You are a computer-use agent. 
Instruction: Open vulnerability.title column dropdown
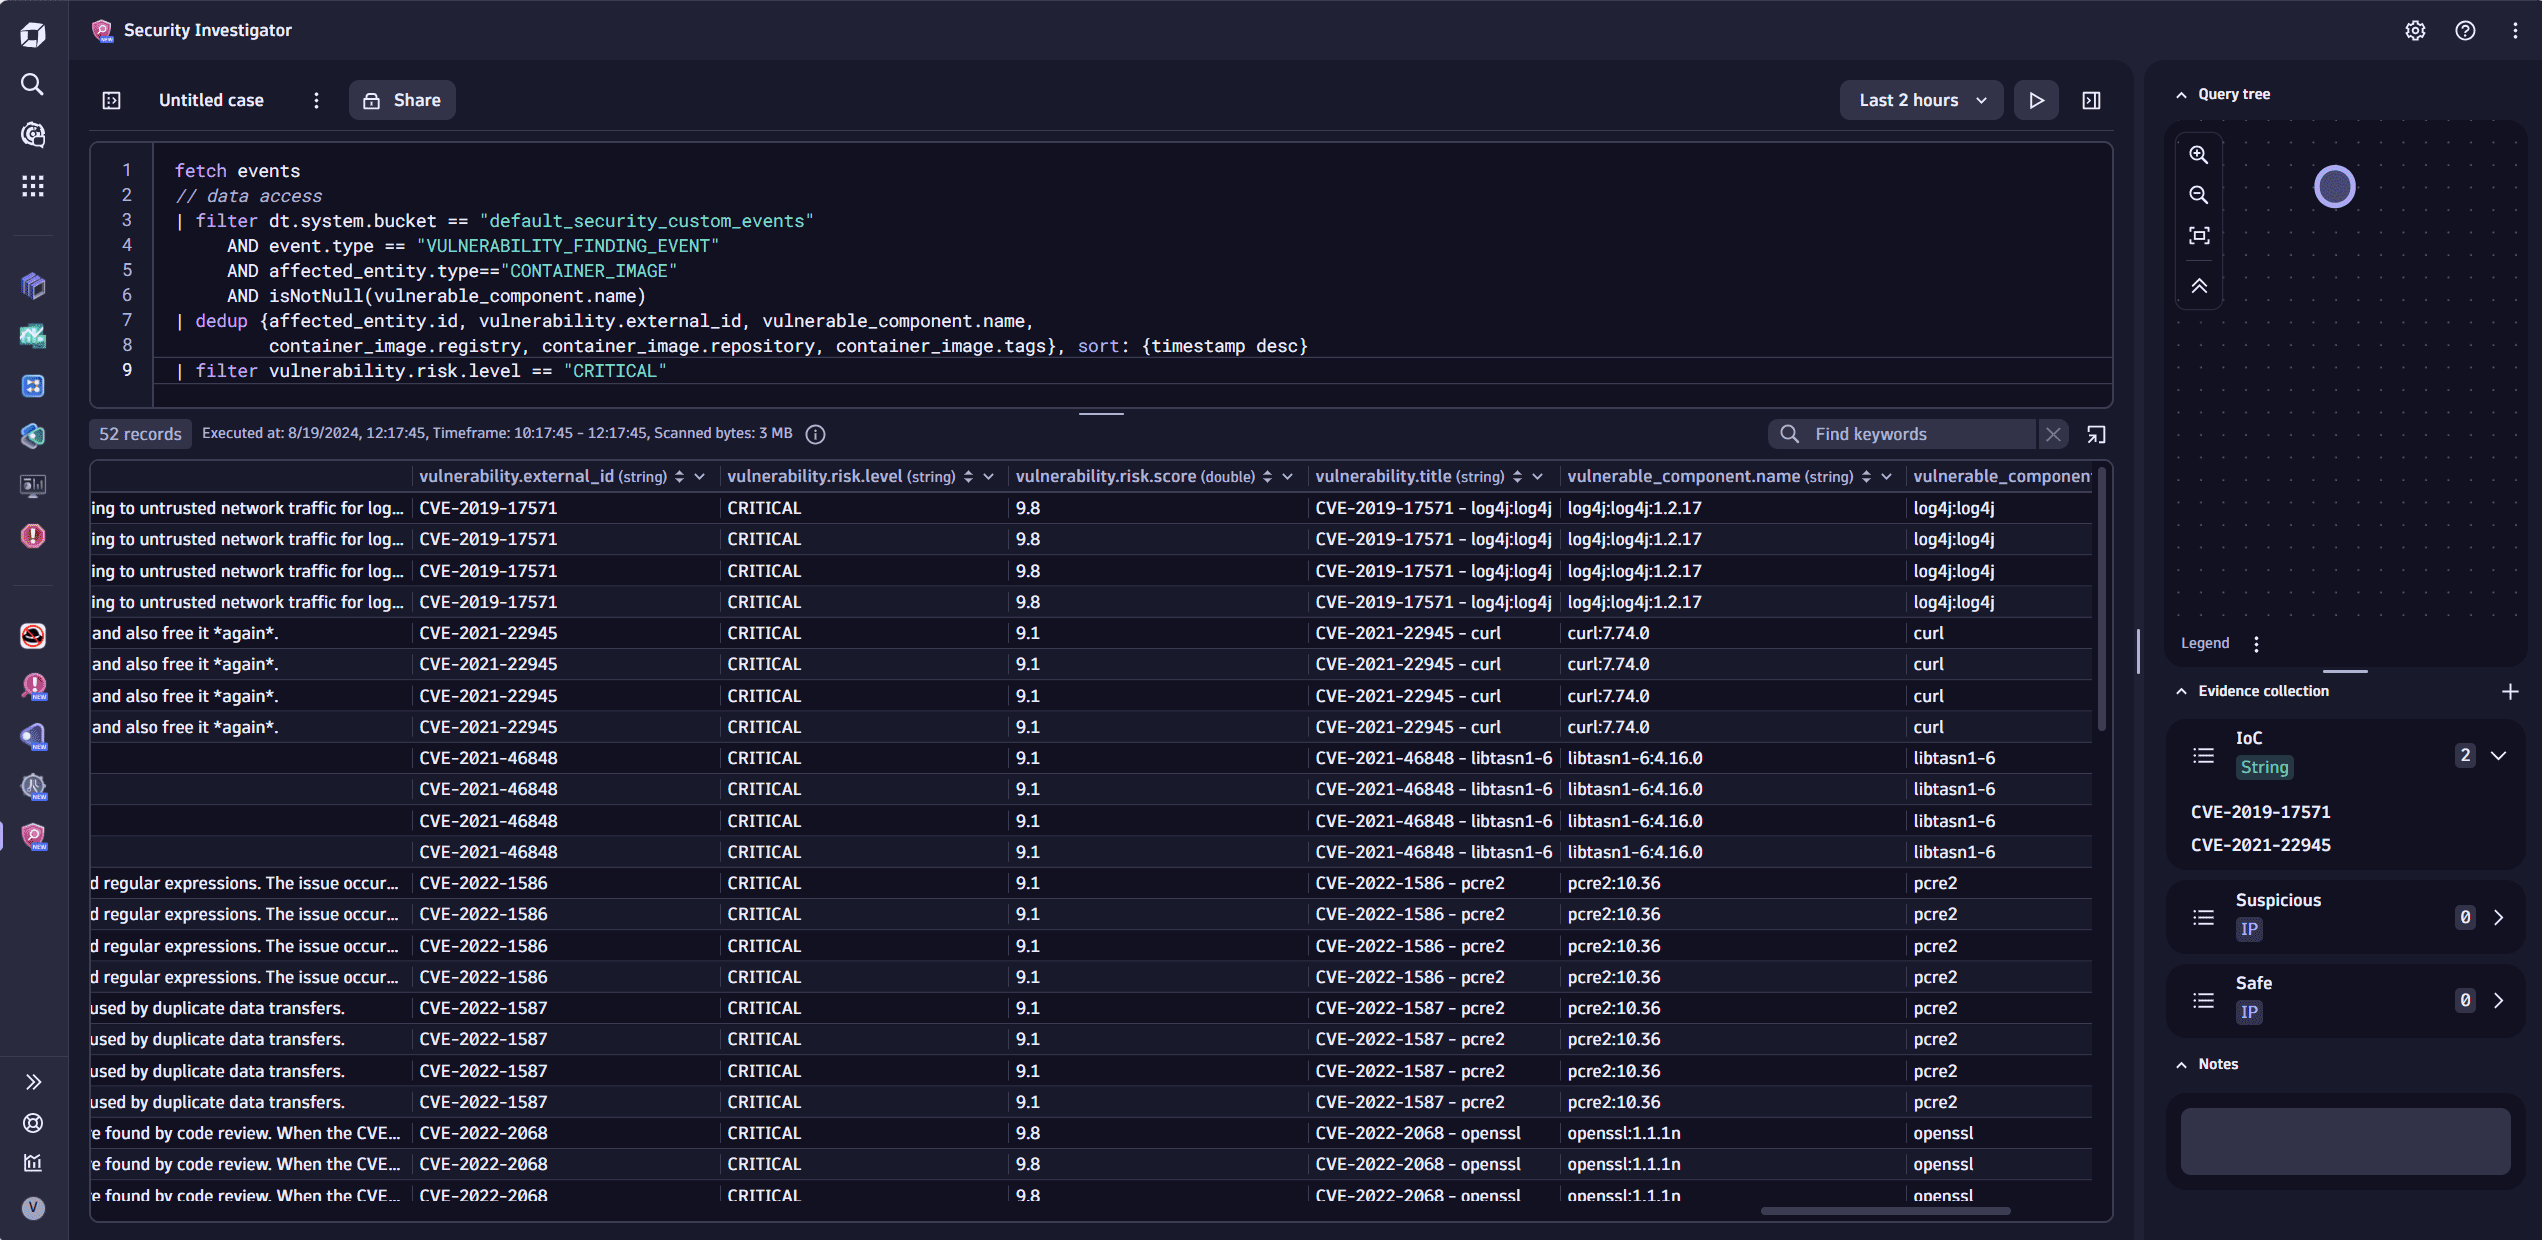point(1537,477)
